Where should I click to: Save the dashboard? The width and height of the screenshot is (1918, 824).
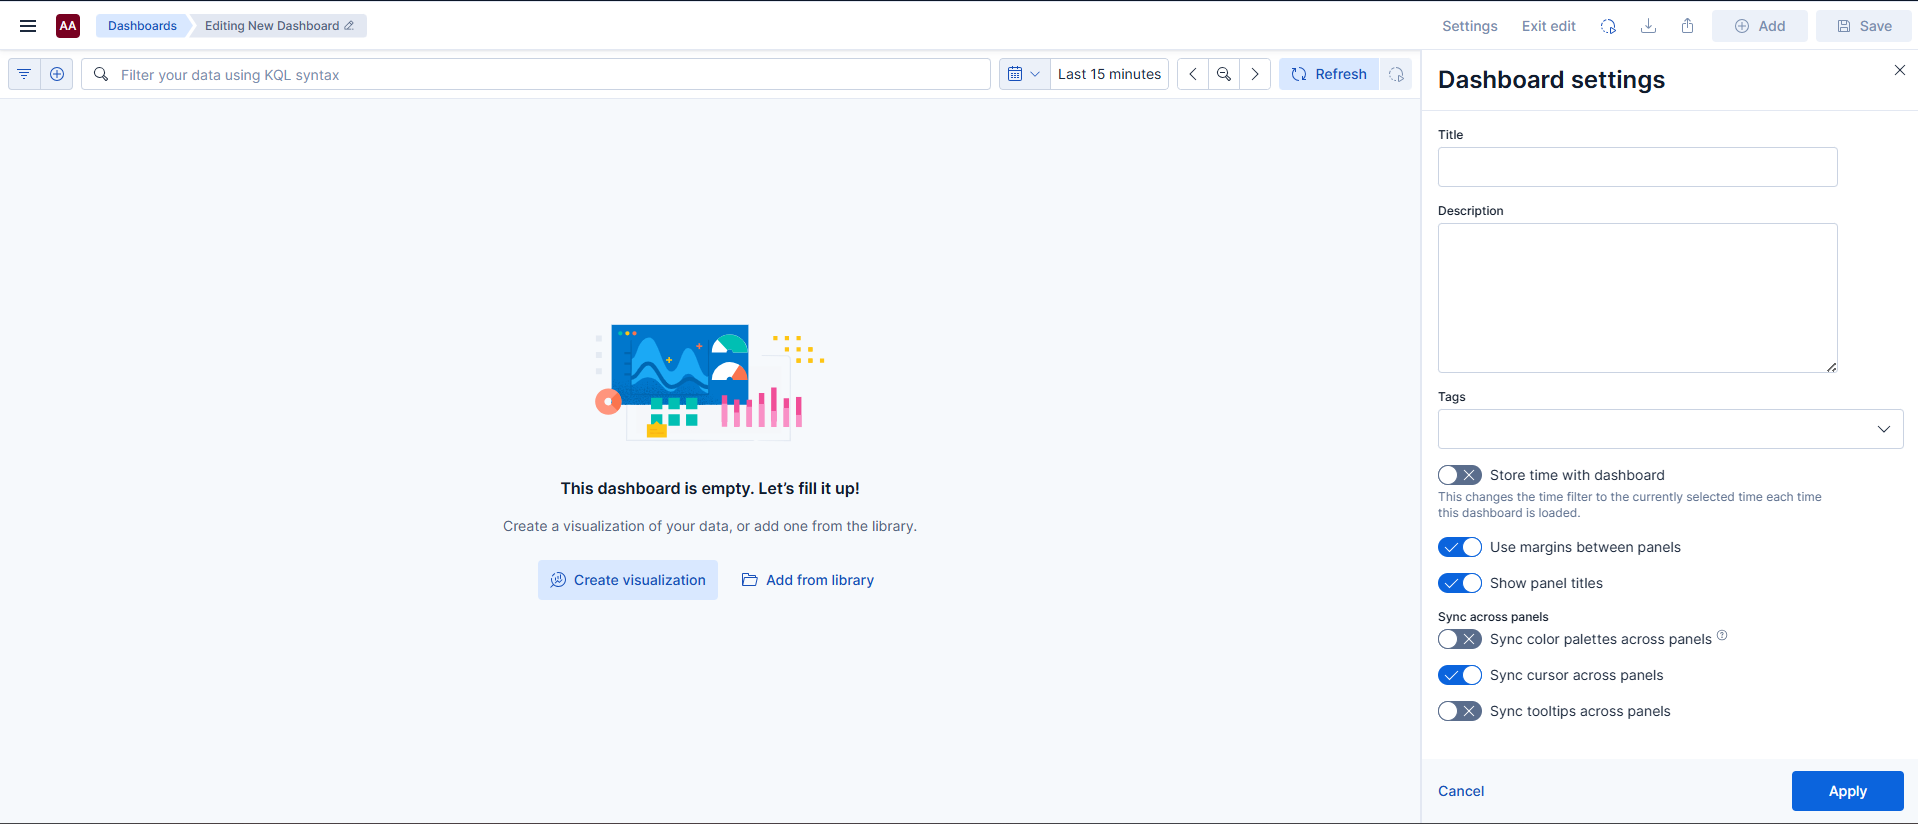pos(1863,26)
